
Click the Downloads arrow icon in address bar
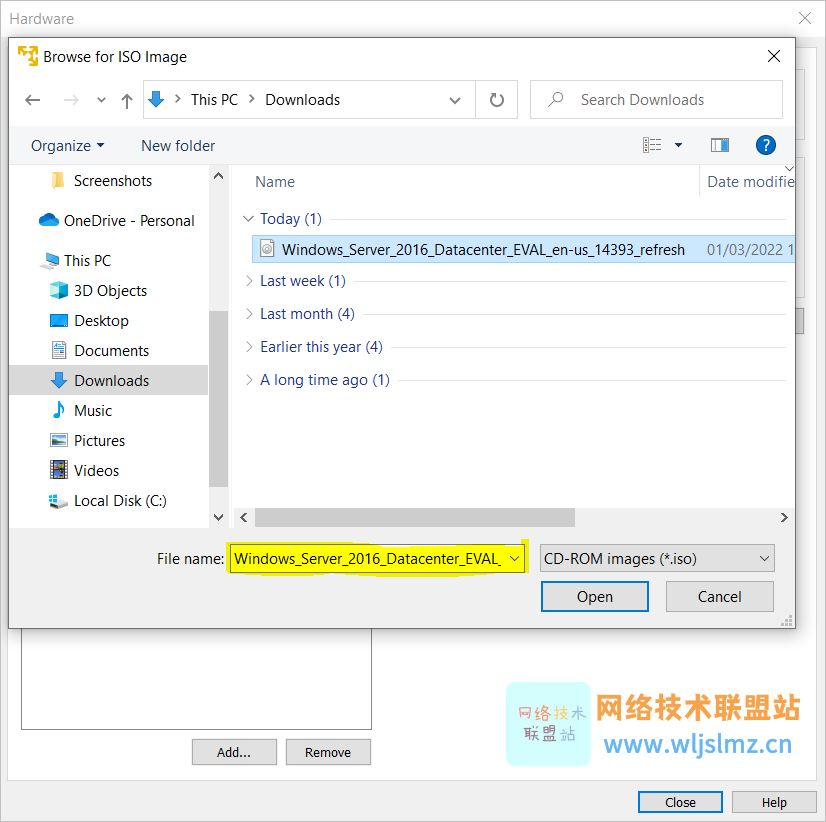pyautogui.click(x=156, y=99)
